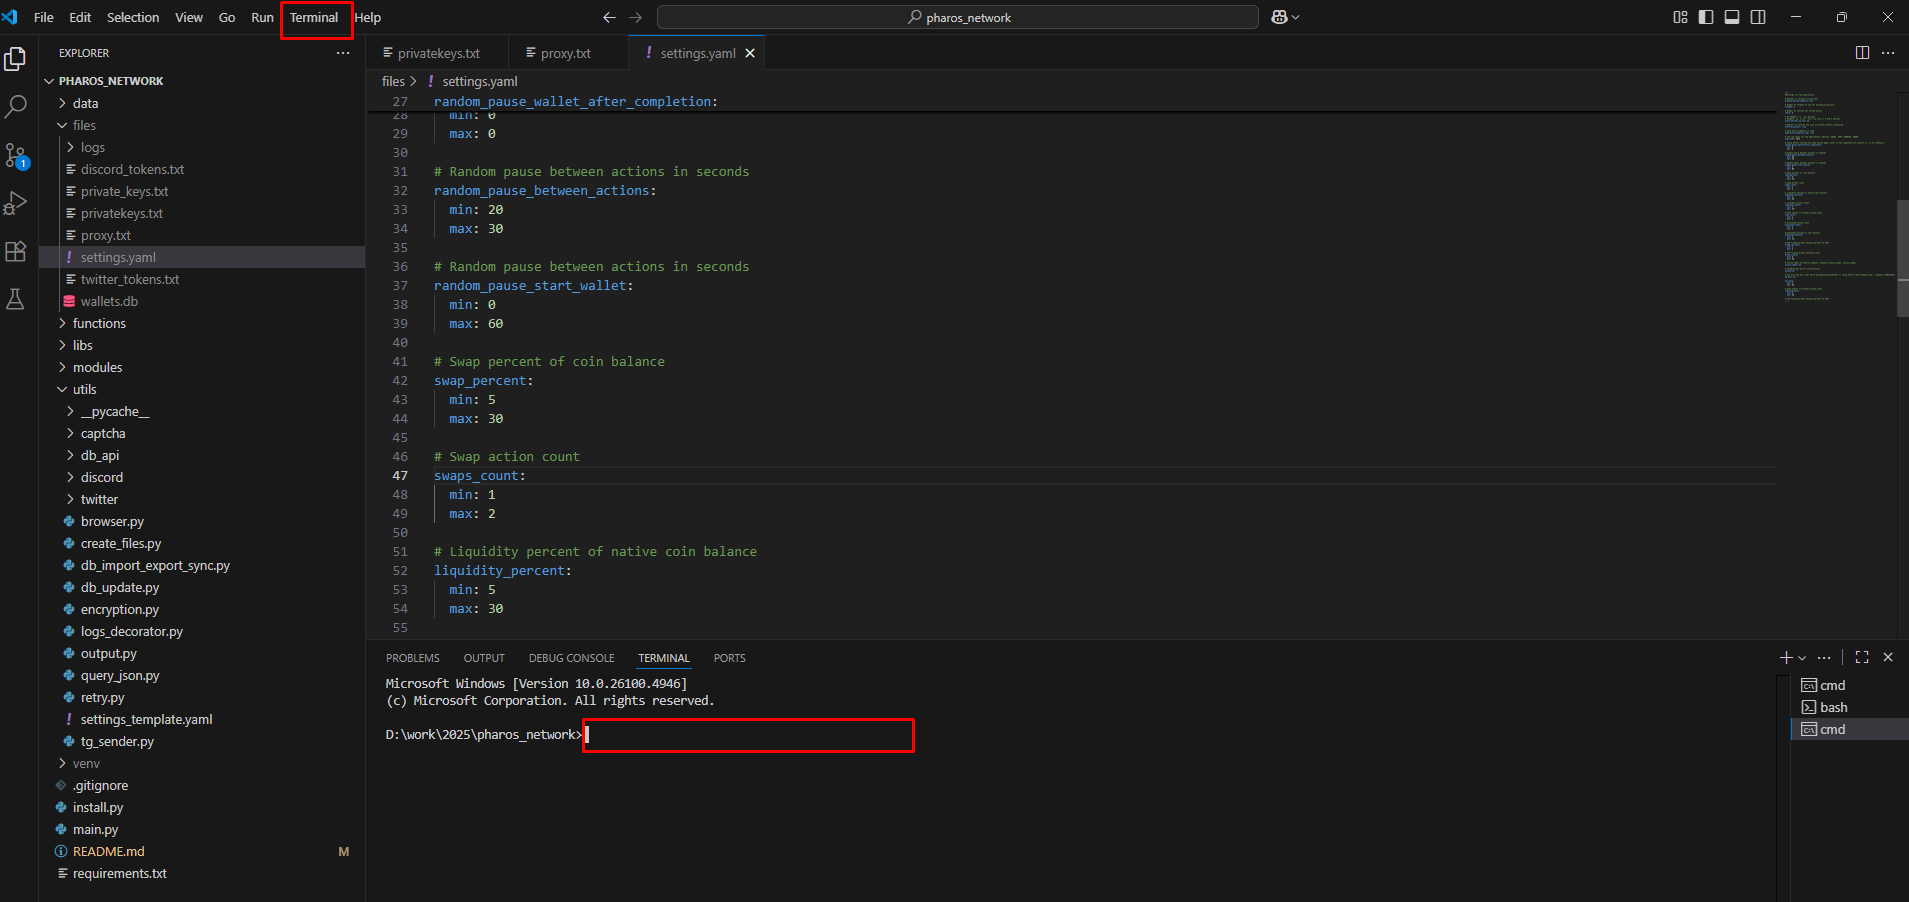
Task: Toggle the secondary side bar layout button
Action: 1758,17
